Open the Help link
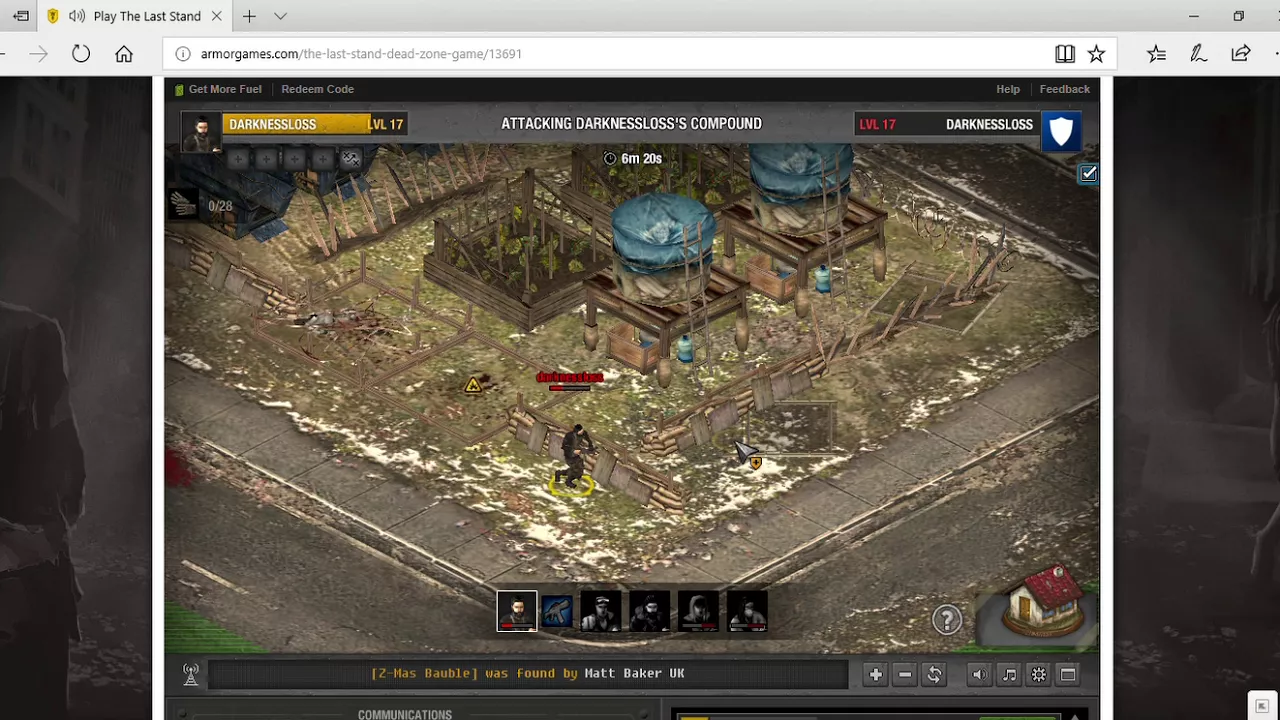Image resolution: width=1280 pixels, height=720 pixels. coord(1008,89)
